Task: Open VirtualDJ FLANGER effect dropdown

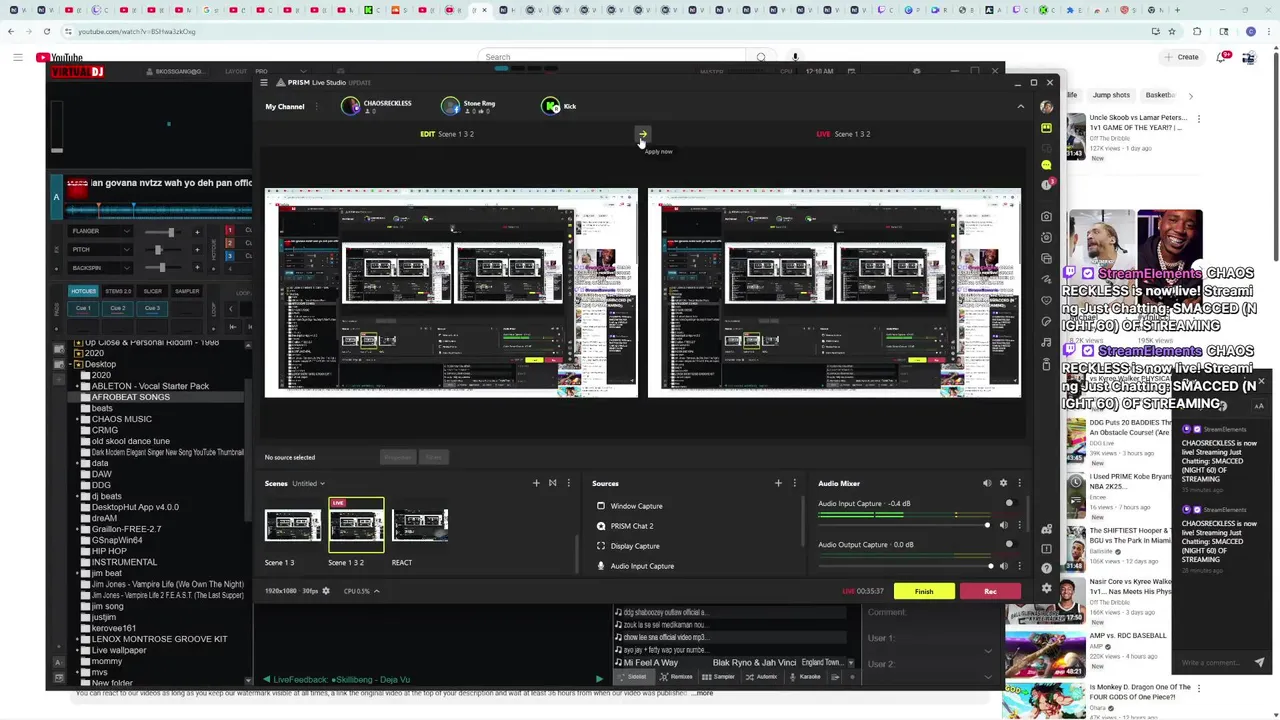Action: point(100,231)
